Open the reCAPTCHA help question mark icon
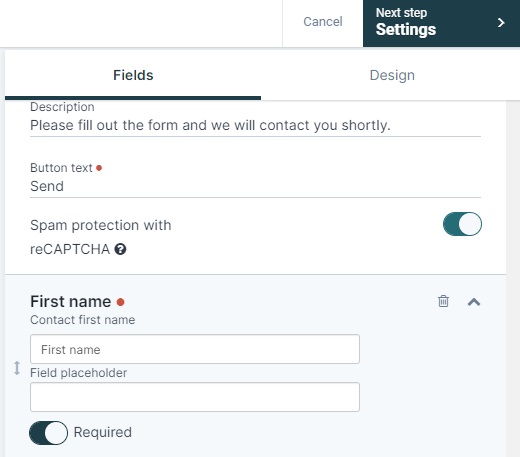The image size is (520, 457). click(120, 249)
